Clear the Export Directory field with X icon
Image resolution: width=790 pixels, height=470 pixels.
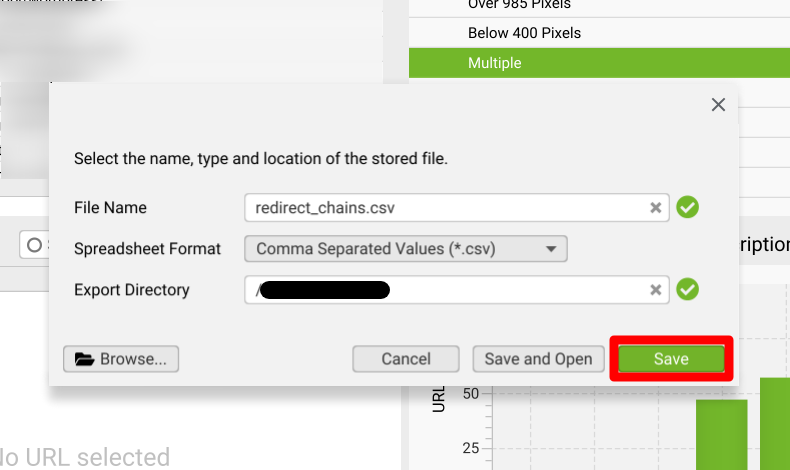pos(656,290)
